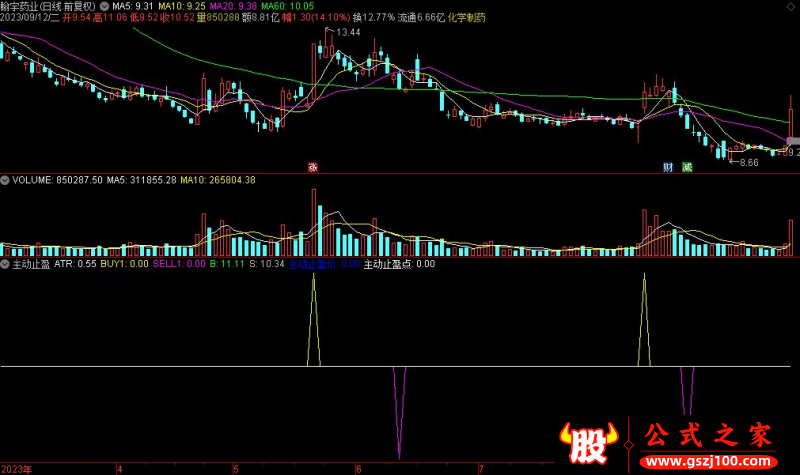The width and height of the screenshot is (800, 475).
Task: Select the 翰宇药业(日线 前复权) title
Action: (x=48, y=6)
